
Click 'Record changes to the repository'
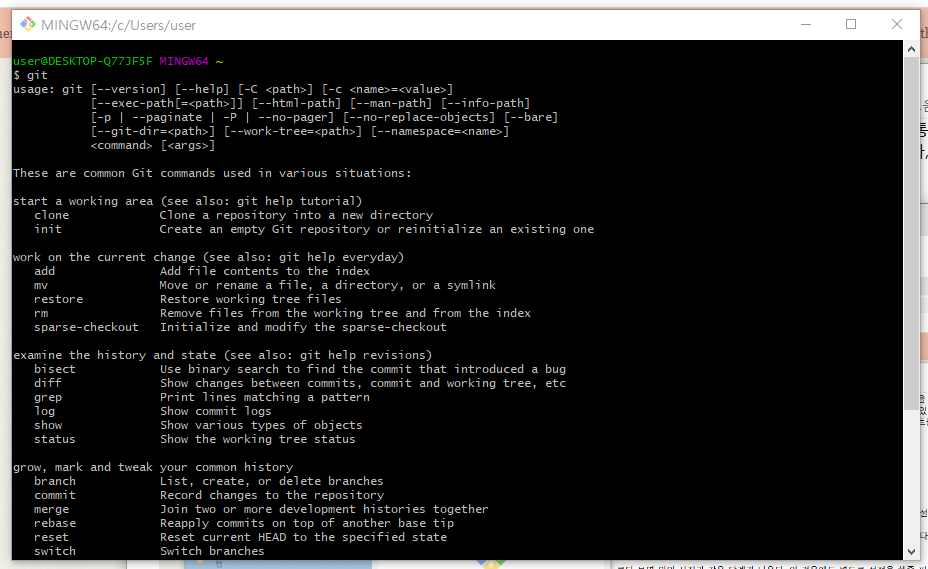point(272,495)
